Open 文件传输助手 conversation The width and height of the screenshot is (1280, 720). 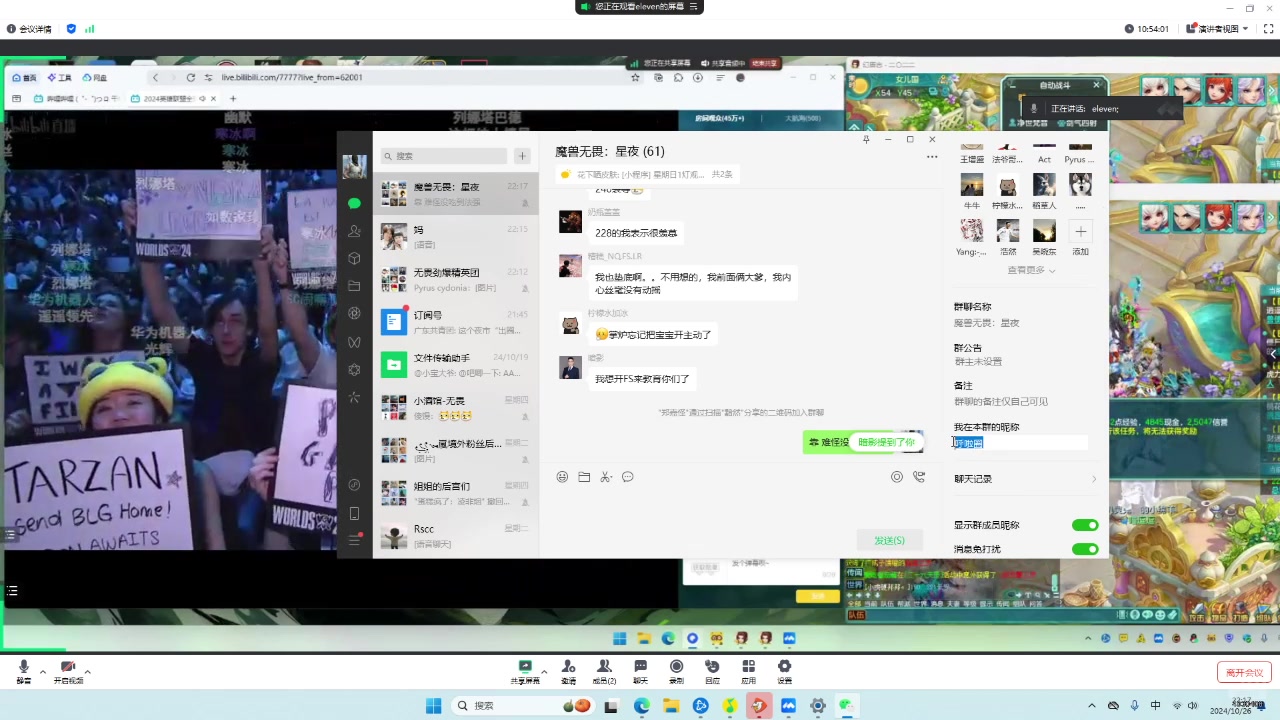[x=456, y=364]
